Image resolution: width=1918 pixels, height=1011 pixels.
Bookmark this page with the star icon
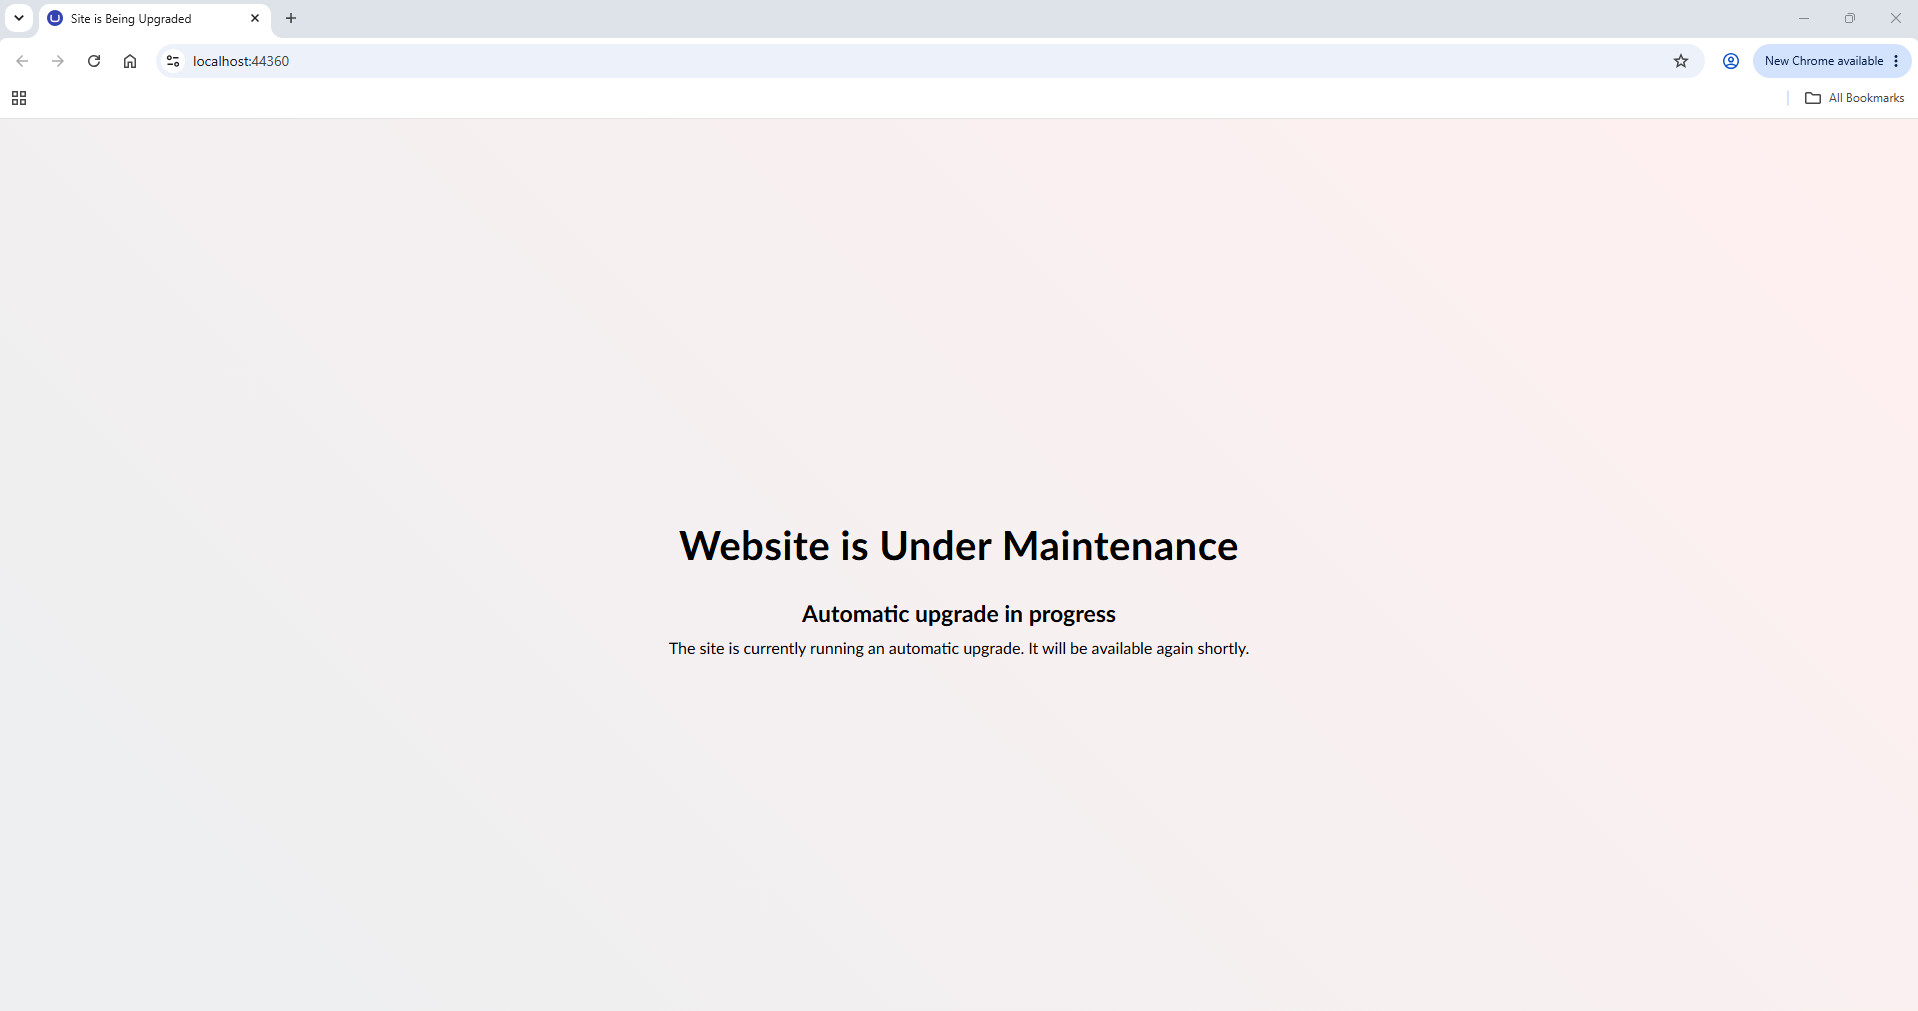(1681, 61)
